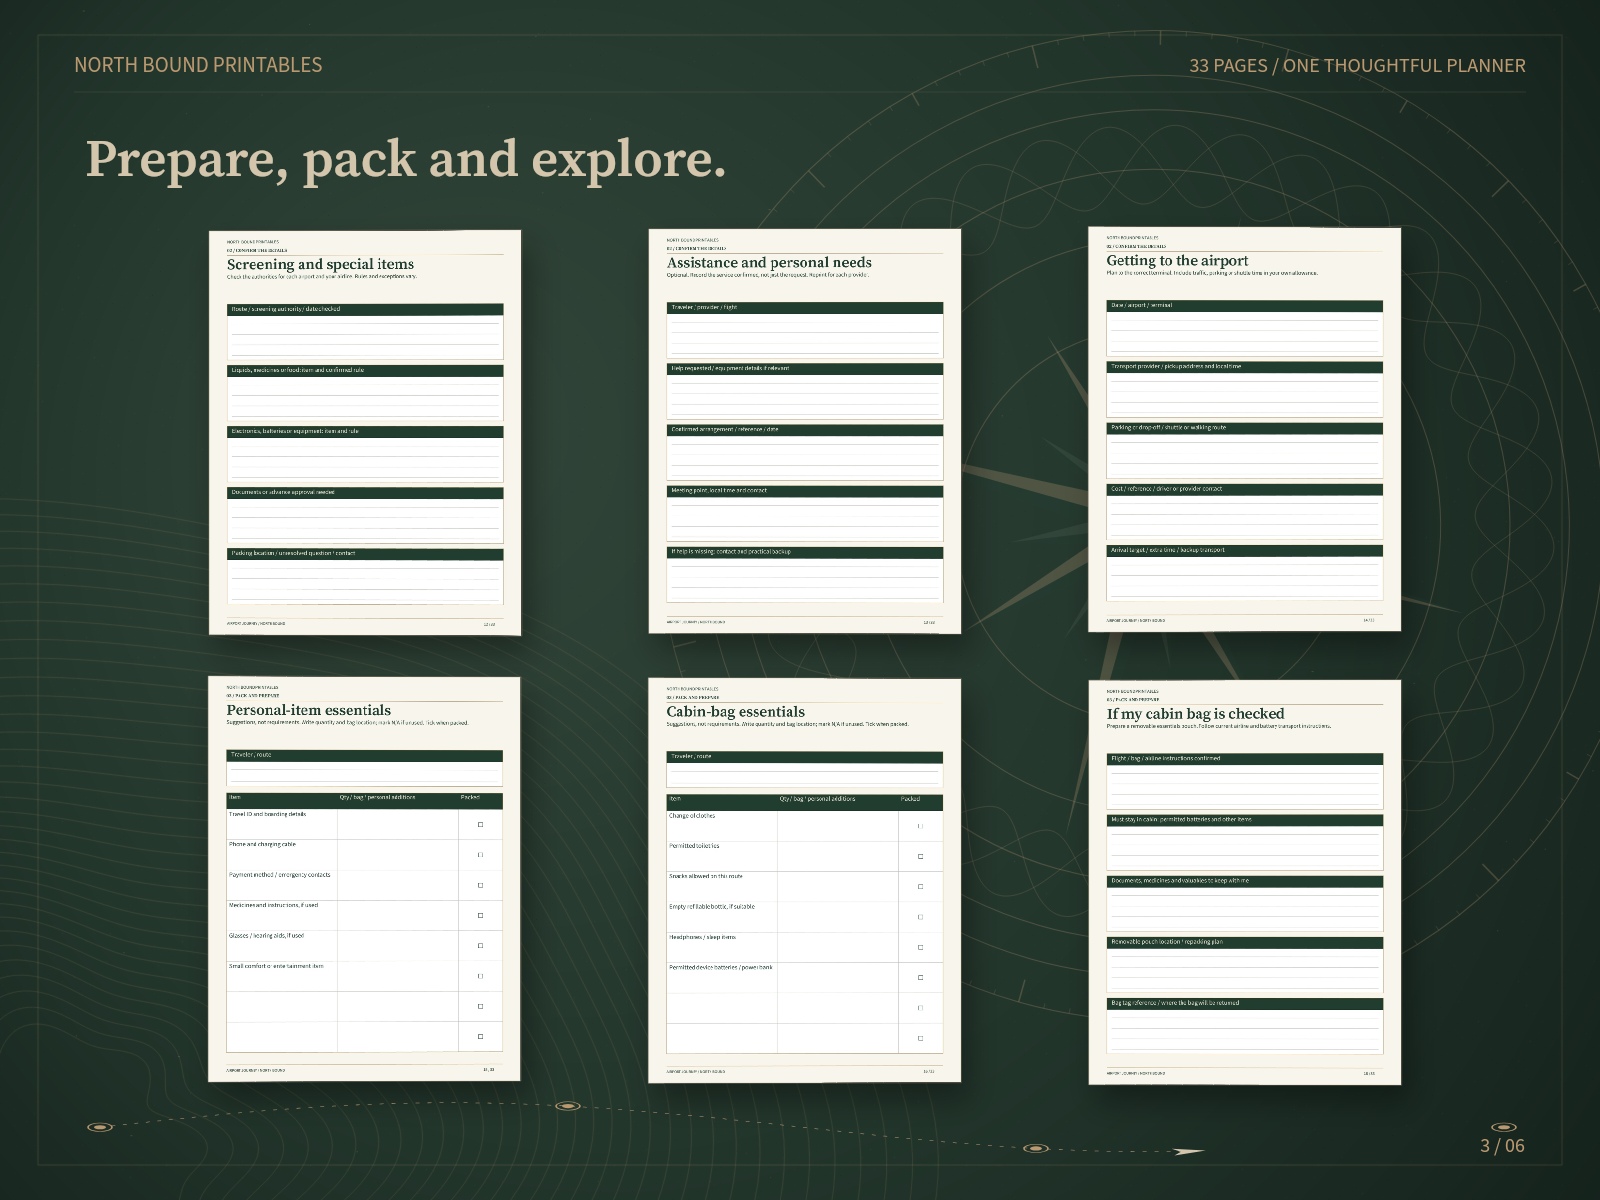
Task: Click 'Traveler / provider / flight' section header
Action: click(805, 307)
